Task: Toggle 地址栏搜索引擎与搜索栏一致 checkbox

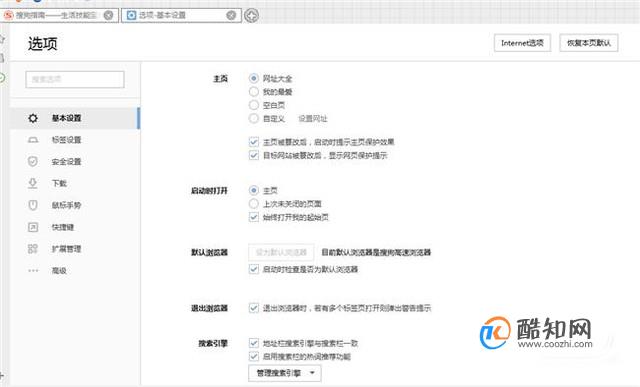Action: pyautogui.click(x=253, y=343)
